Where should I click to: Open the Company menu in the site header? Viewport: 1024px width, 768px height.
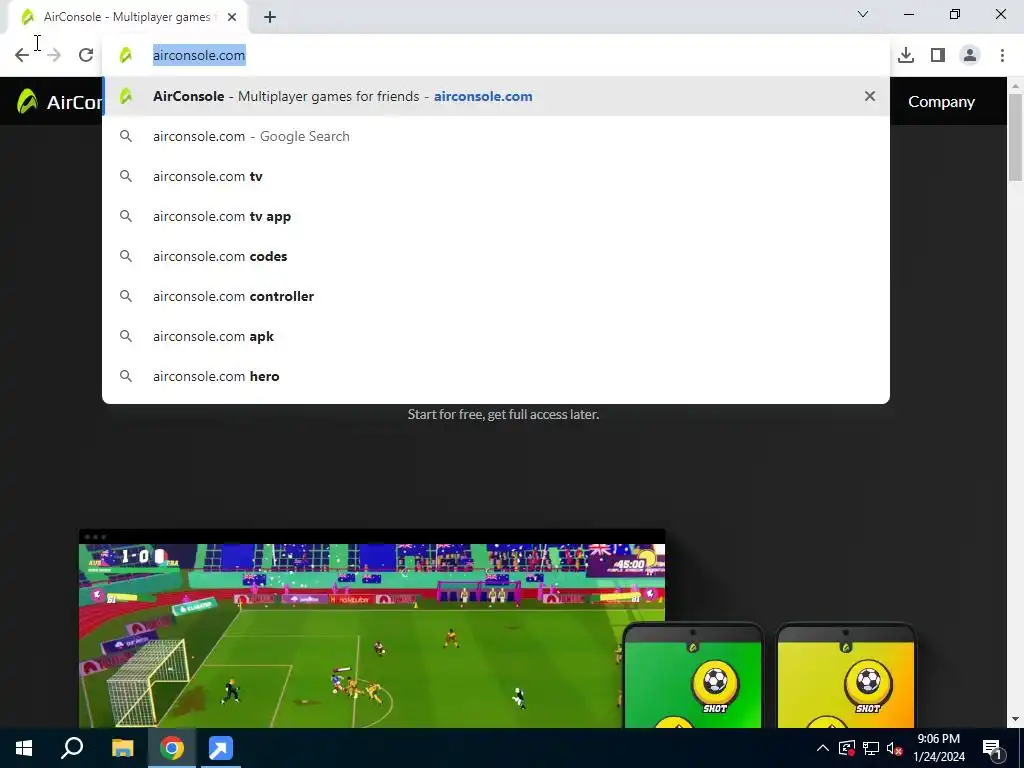pos(941,102)
